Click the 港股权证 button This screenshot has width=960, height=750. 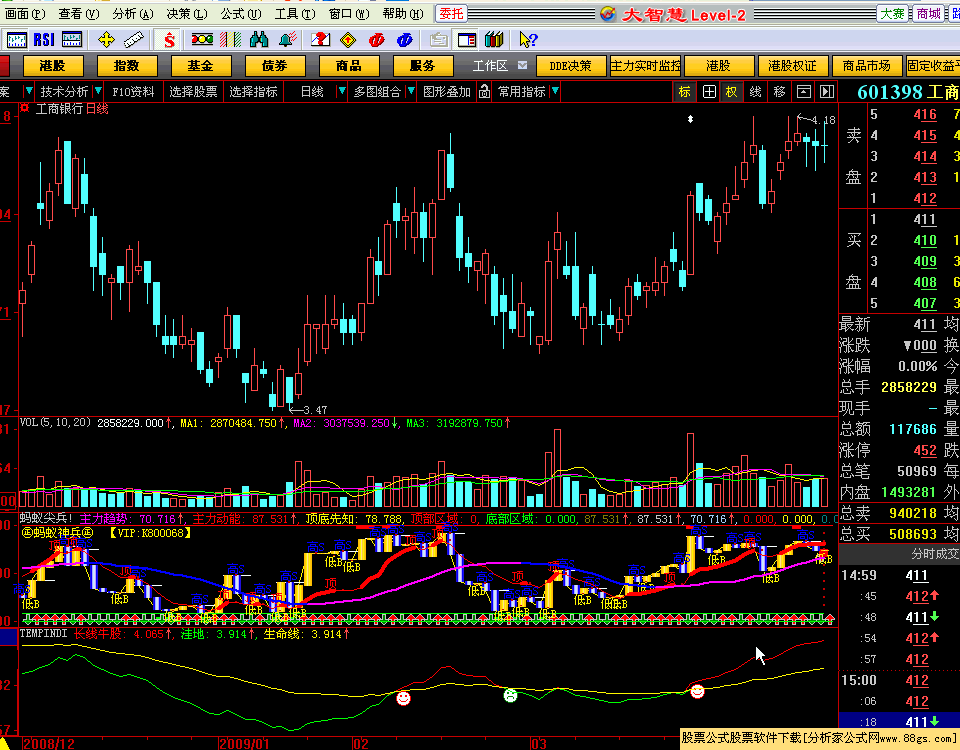pyautogui.click(x=793, y=66)
